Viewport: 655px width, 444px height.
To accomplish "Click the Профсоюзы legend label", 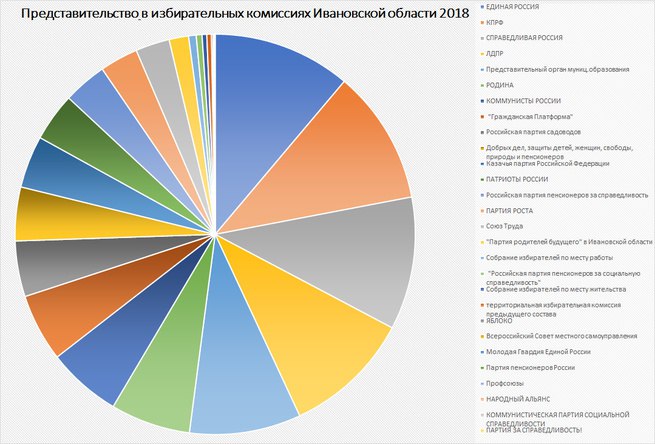I will click(x=503, y=383).
